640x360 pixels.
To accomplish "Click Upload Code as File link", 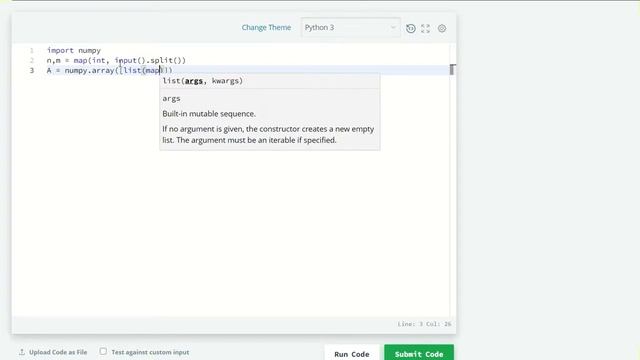I will tap(58, 352).
